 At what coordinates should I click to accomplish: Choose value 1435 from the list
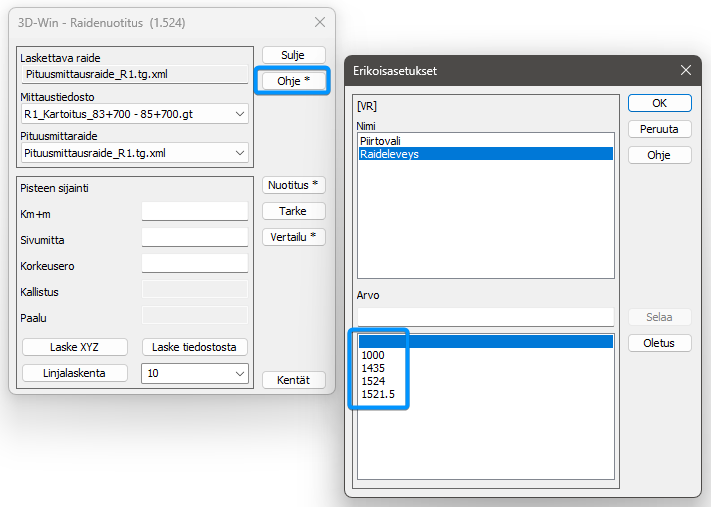click(373, 369)
